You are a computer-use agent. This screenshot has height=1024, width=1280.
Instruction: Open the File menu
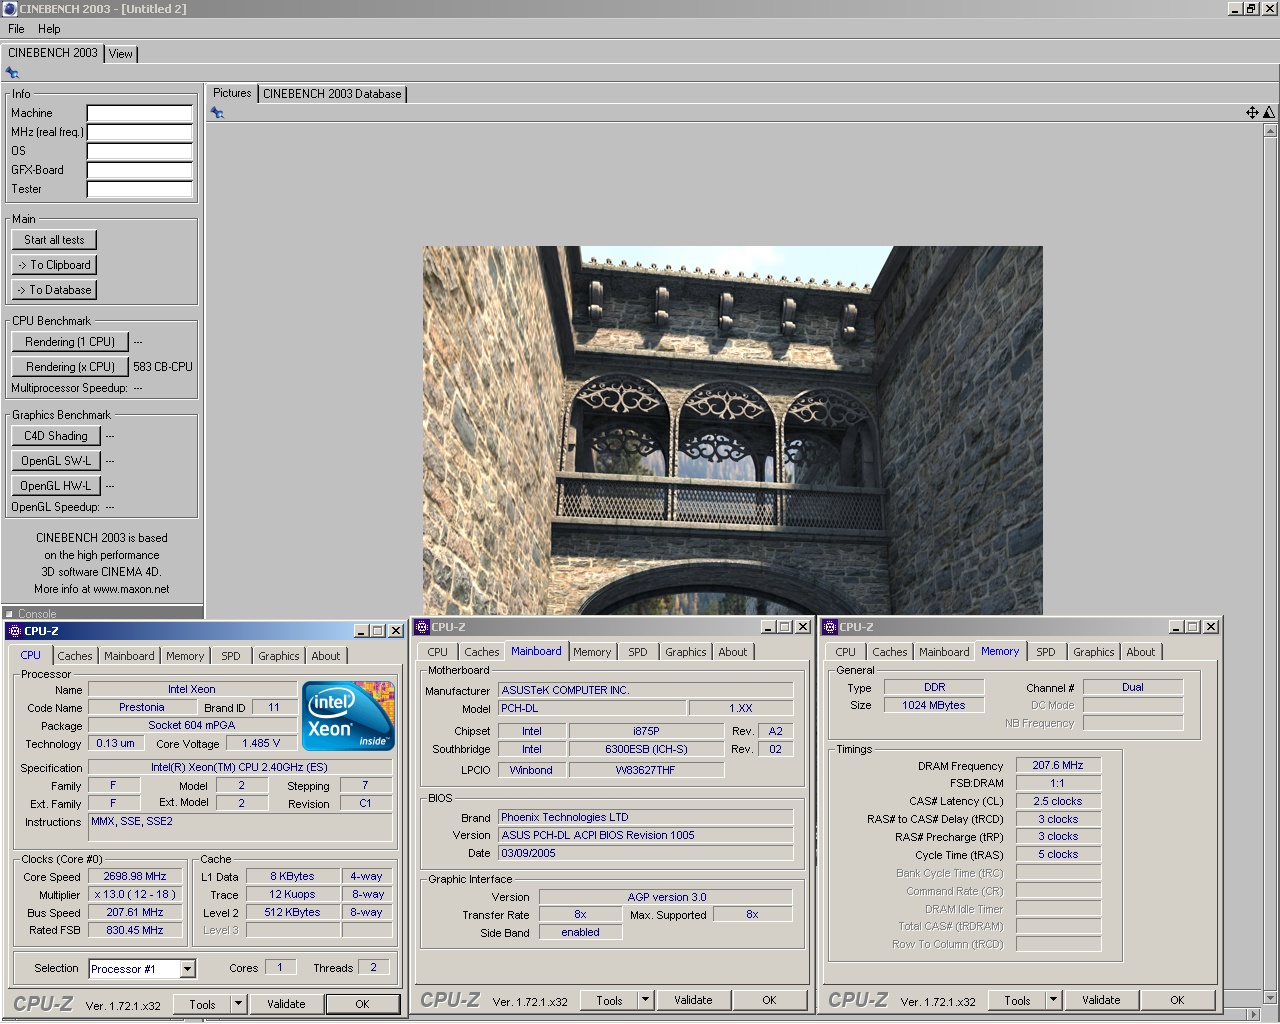[x=16, y=29]
